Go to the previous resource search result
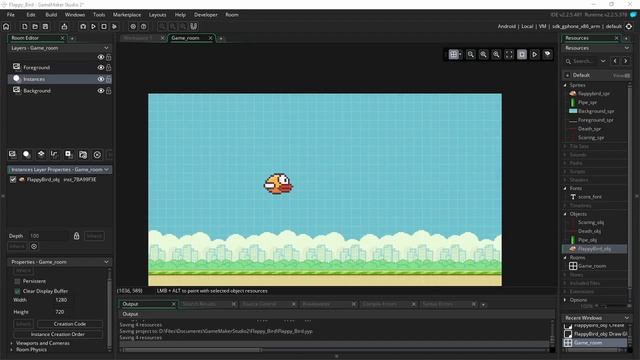 tap(615, 61)
